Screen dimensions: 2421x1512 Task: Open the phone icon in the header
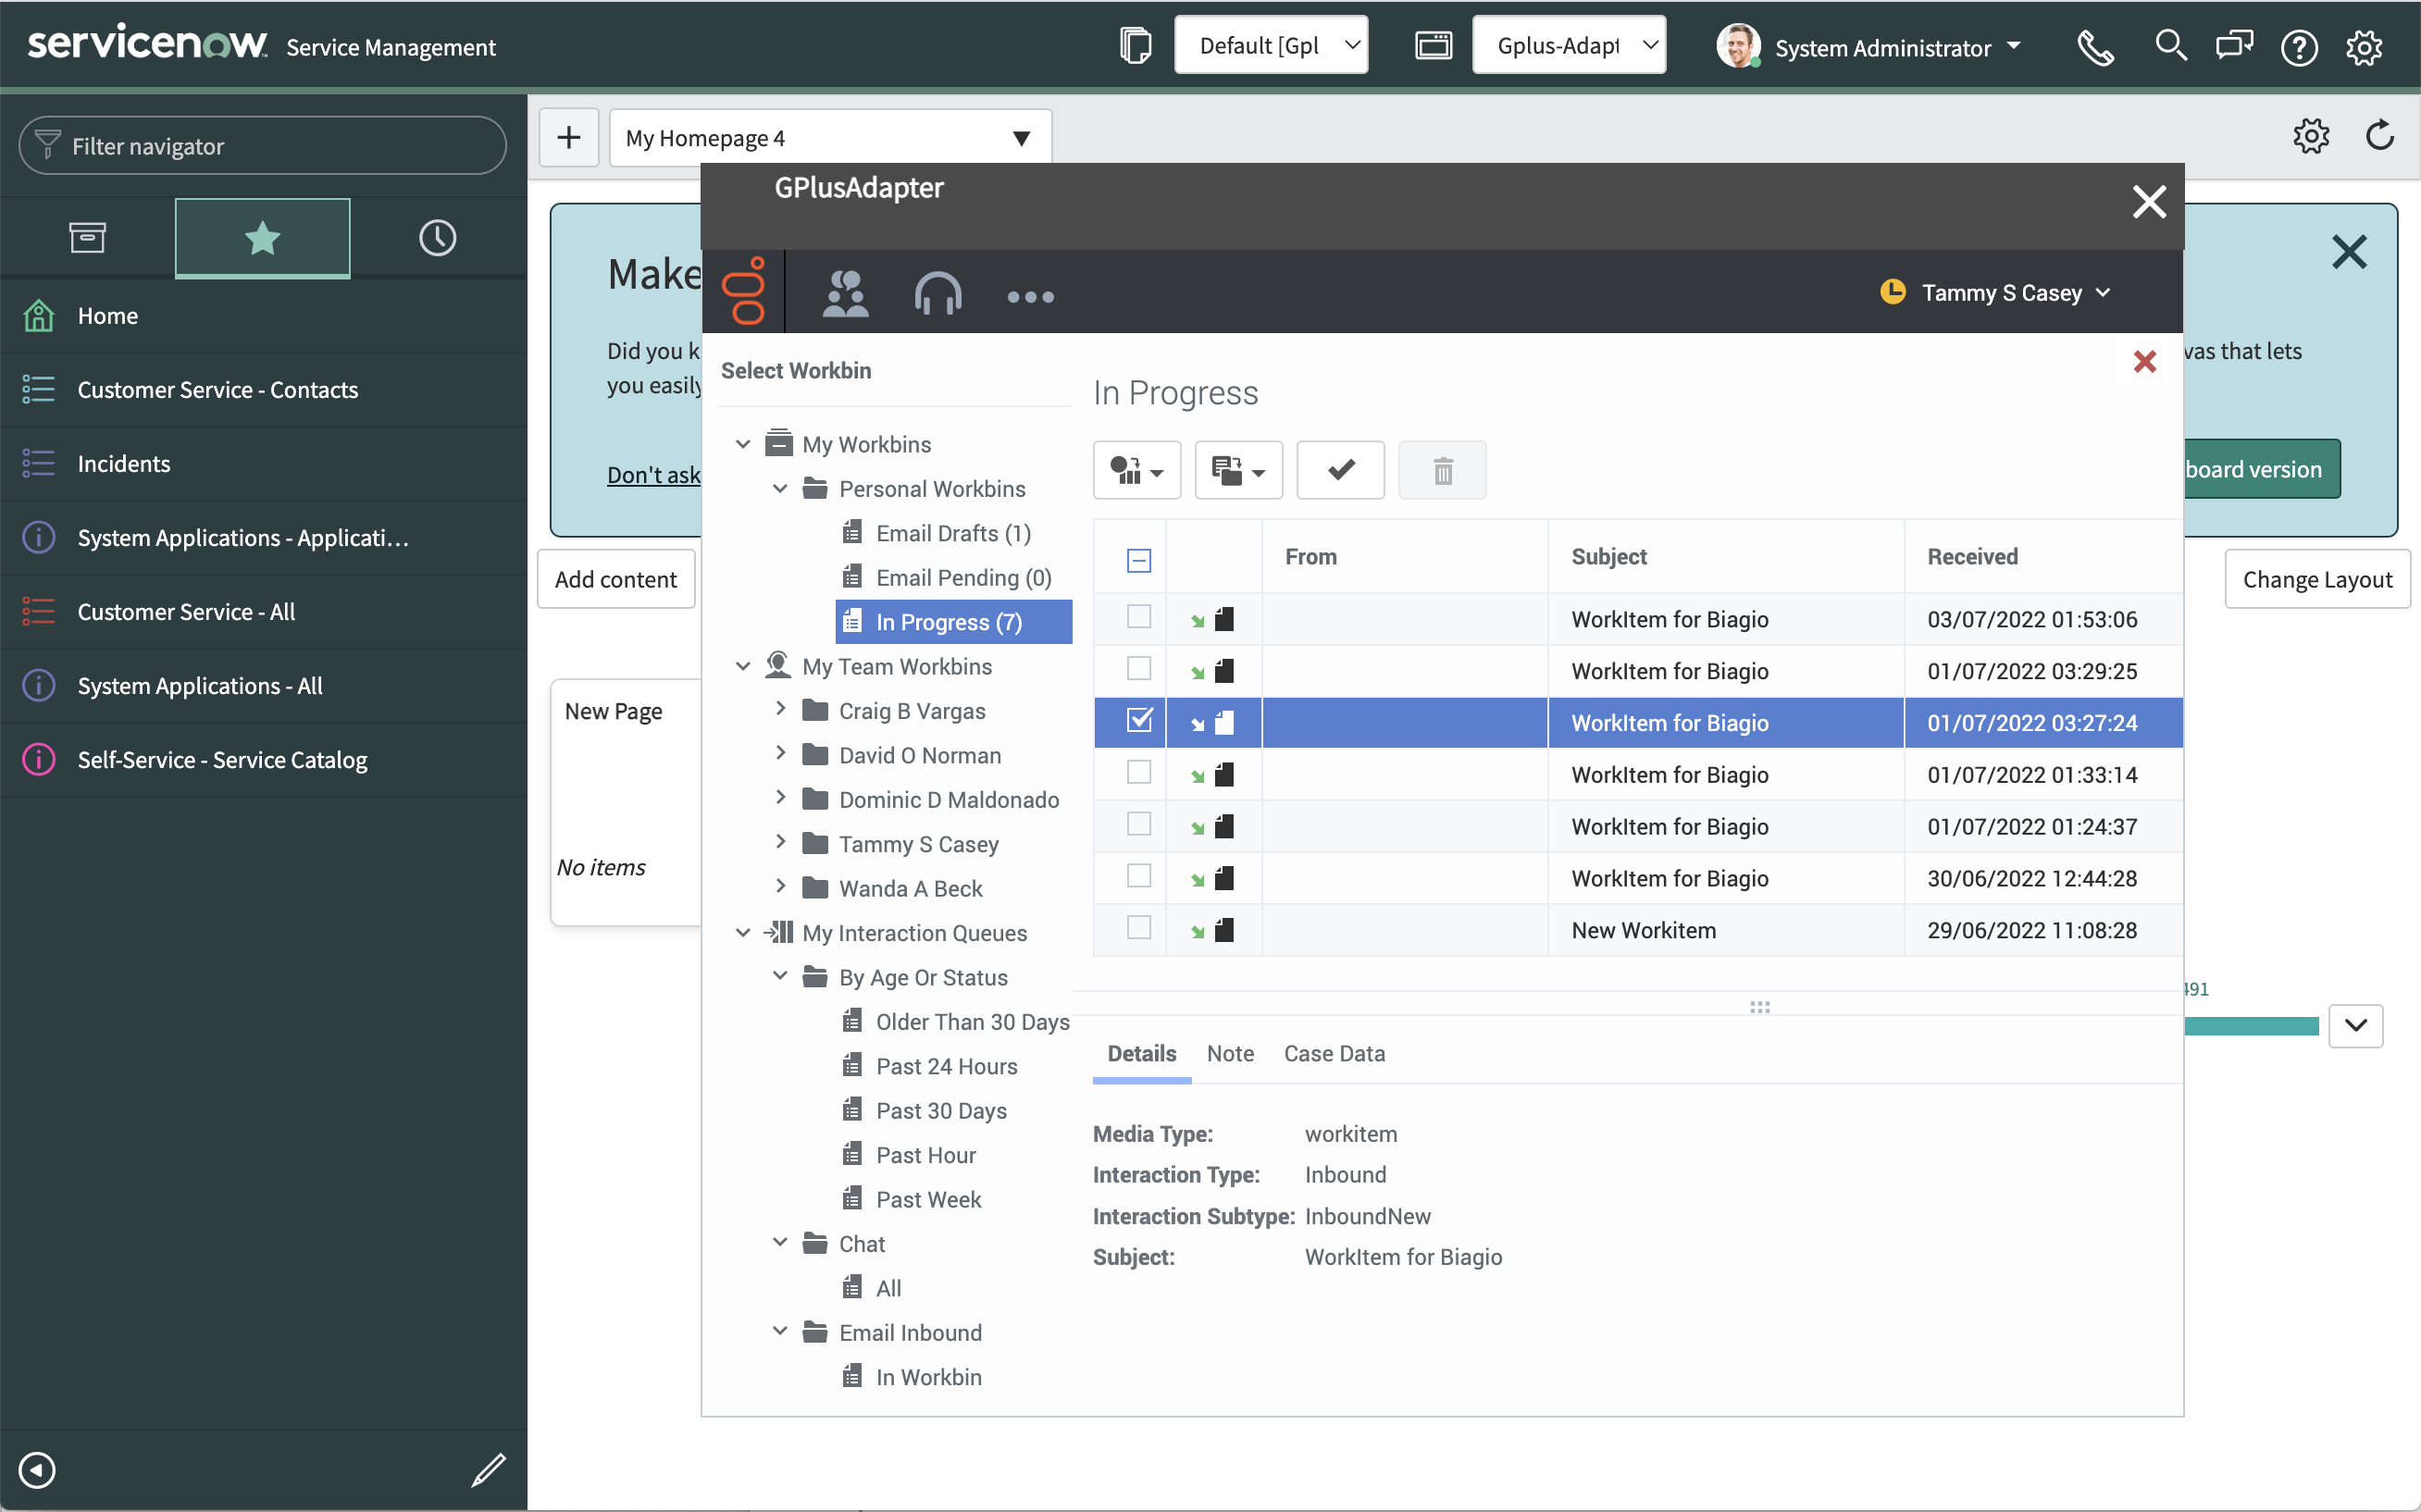(x=2095, y=47)
